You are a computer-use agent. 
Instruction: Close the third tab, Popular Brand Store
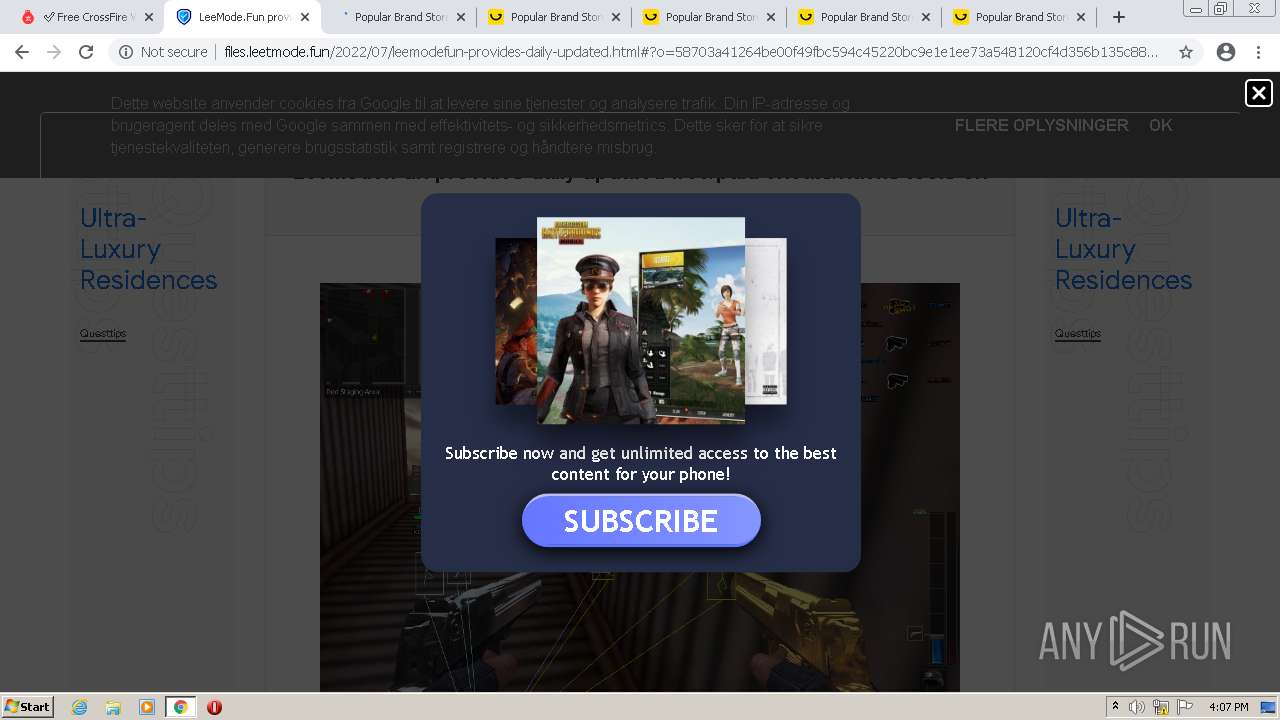point(461,17)
